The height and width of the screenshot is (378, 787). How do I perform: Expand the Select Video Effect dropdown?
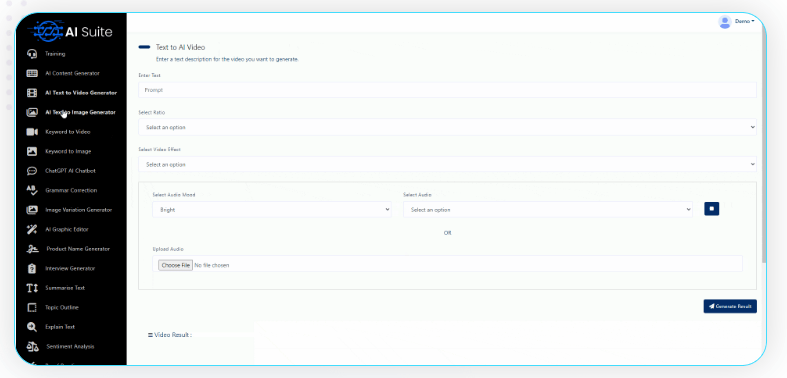click(x=447, y=164)
